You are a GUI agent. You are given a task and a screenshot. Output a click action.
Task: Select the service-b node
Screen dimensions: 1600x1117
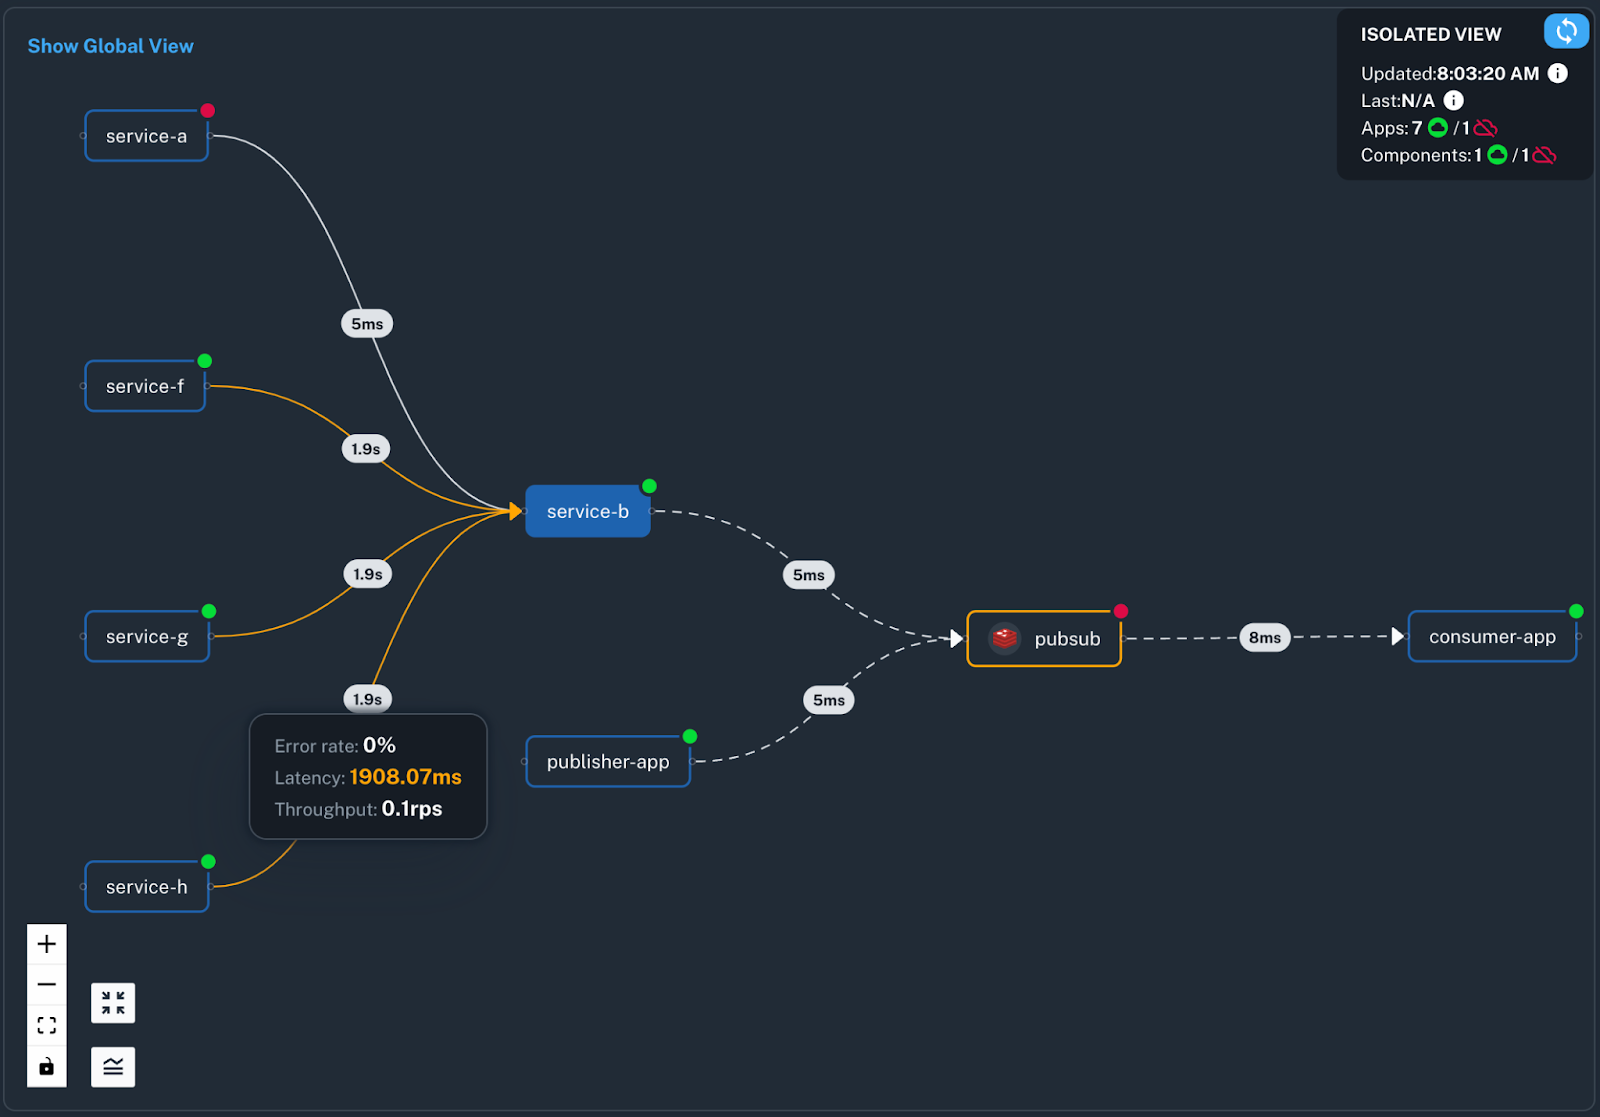(x=588, y=511)
